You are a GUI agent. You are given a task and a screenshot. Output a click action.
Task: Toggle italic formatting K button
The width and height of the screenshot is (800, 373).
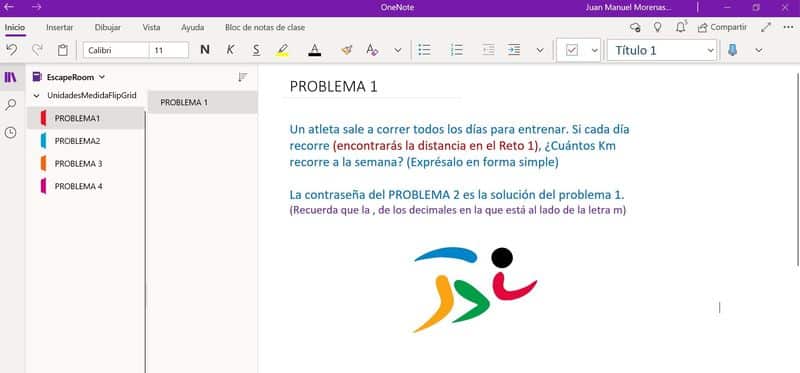(231, 50)
